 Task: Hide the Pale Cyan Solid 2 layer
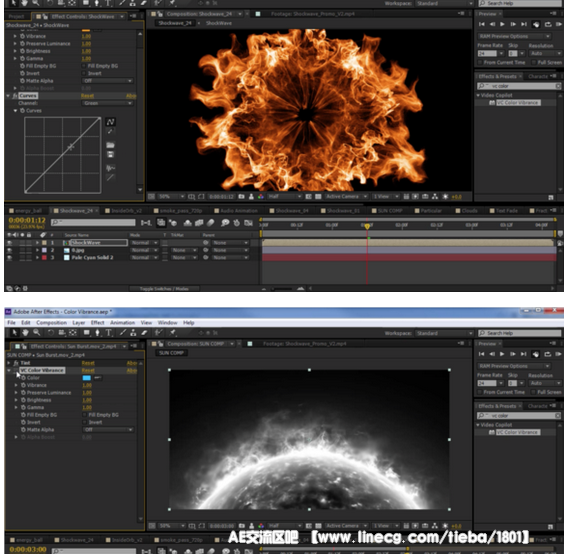click(9, 258)
